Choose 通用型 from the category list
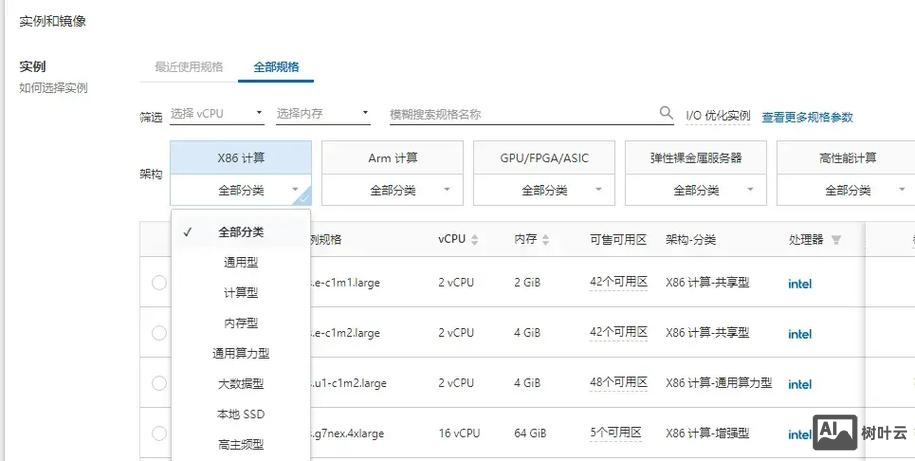Image resolution: width=915 pixels, height=461 pixels. [240, 263]
